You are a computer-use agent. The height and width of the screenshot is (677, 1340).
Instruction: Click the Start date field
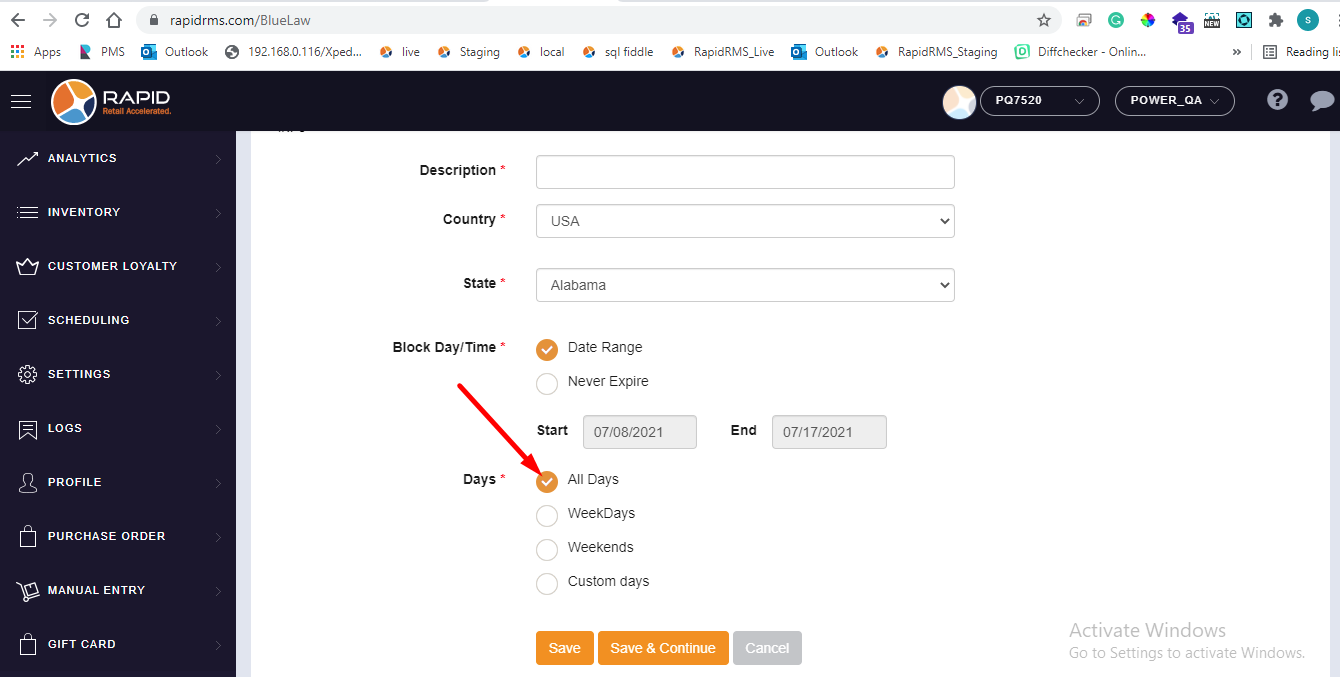[x=639, y=432]
